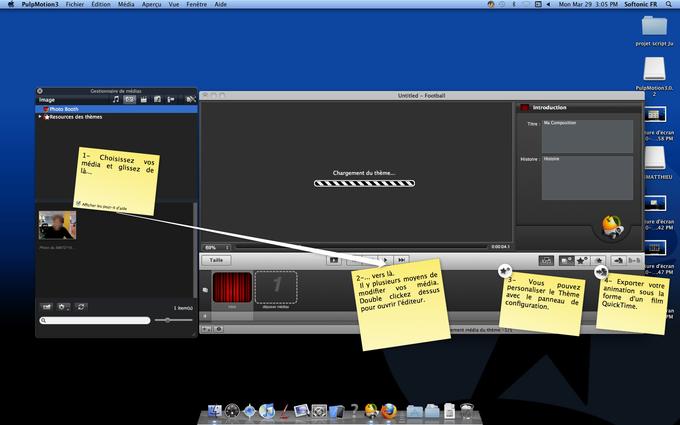
Task: Click the 0:00:04.1 time readout
Action: click(x=500, y=247)
